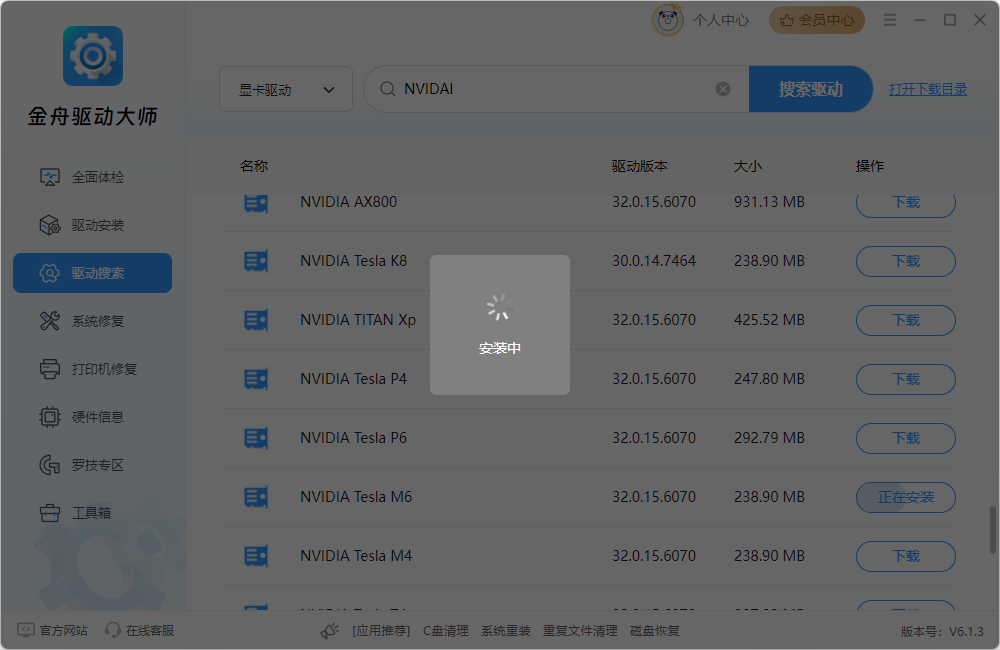Open 官方网站 link in footer
Image resolution: width=1000 pixels, height=650 pixels.
(x=52, y=631)
